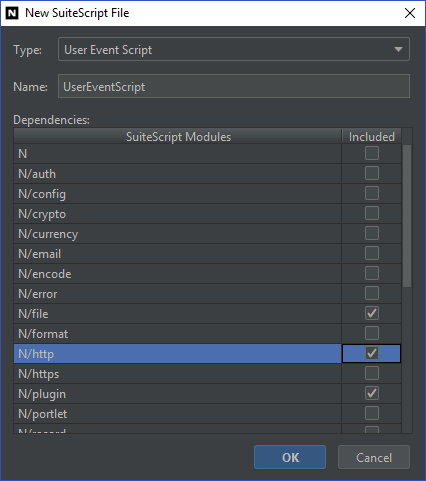Viewport: 426px width, 481px height.
Task: Uncheck the N/file checkbox
Action: click(x=372, y=313)
